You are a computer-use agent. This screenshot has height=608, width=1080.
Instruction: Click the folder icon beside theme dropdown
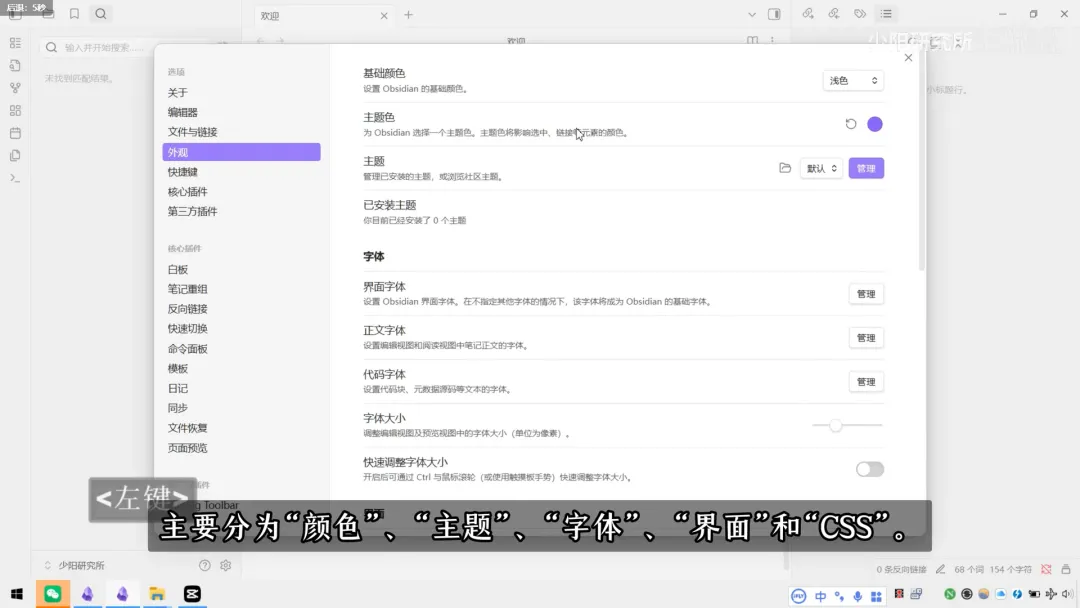(x=785, y=168)
